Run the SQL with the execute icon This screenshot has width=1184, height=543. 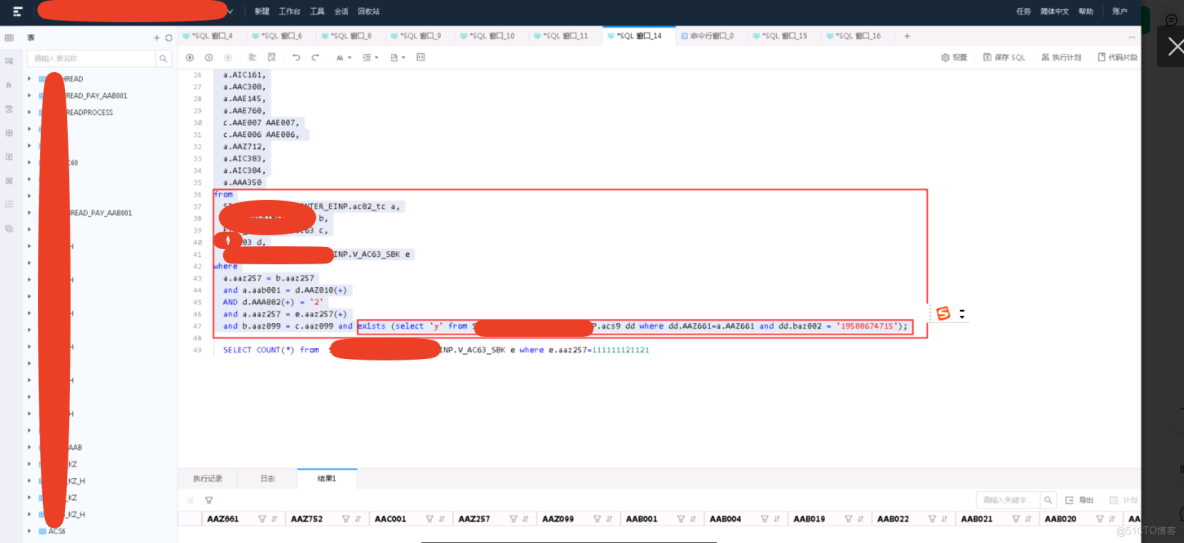pyautogui.click(x=190, y=57)
